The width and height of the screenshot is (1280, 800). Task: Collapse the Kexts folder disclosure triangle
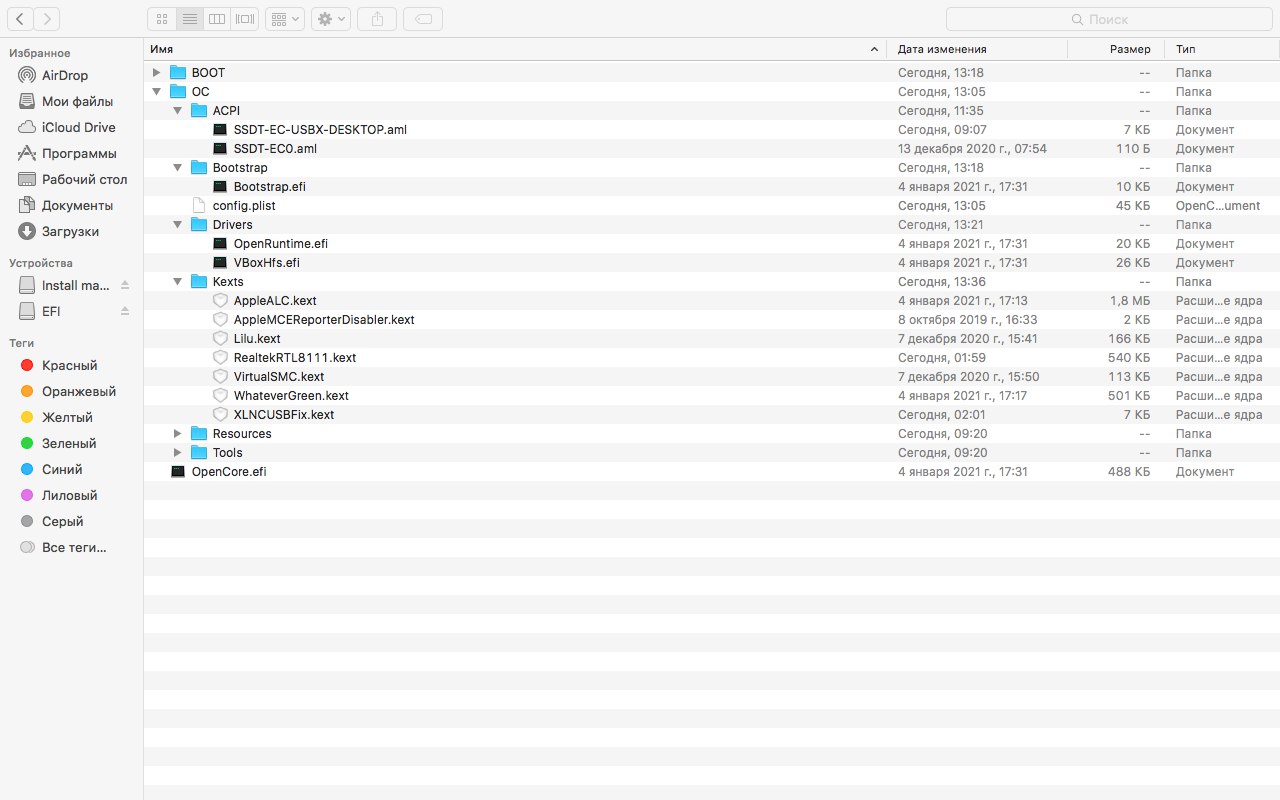177,281
